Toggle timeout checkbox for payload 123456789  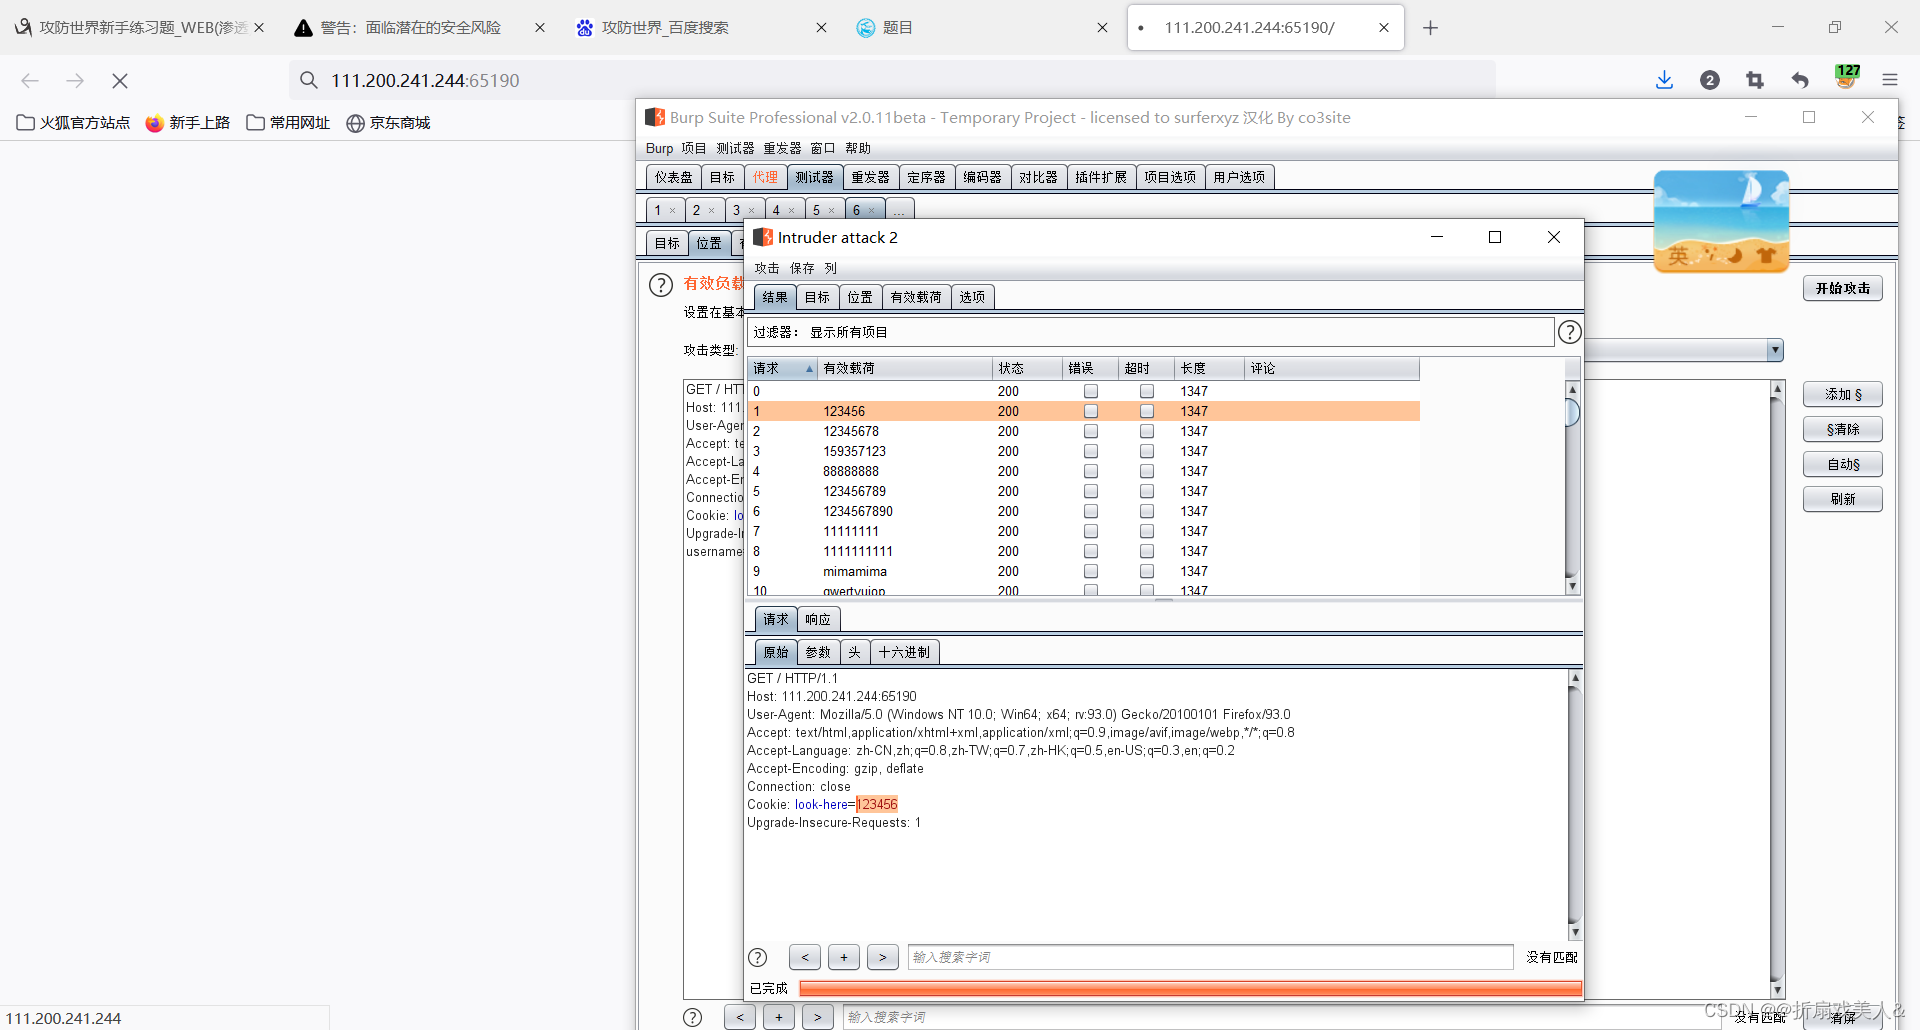(1147, 491)
